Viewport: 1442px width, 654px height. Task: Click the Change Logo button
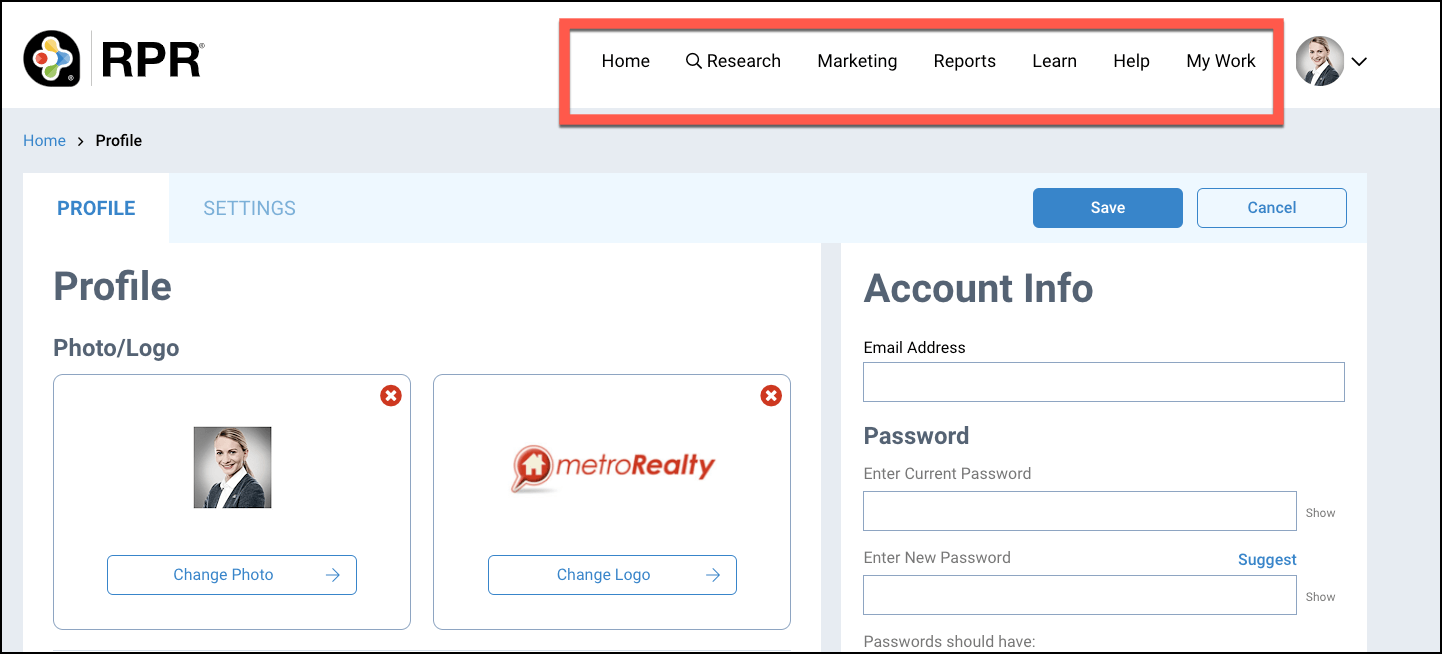pyautogui.click(x=612, y=575)
